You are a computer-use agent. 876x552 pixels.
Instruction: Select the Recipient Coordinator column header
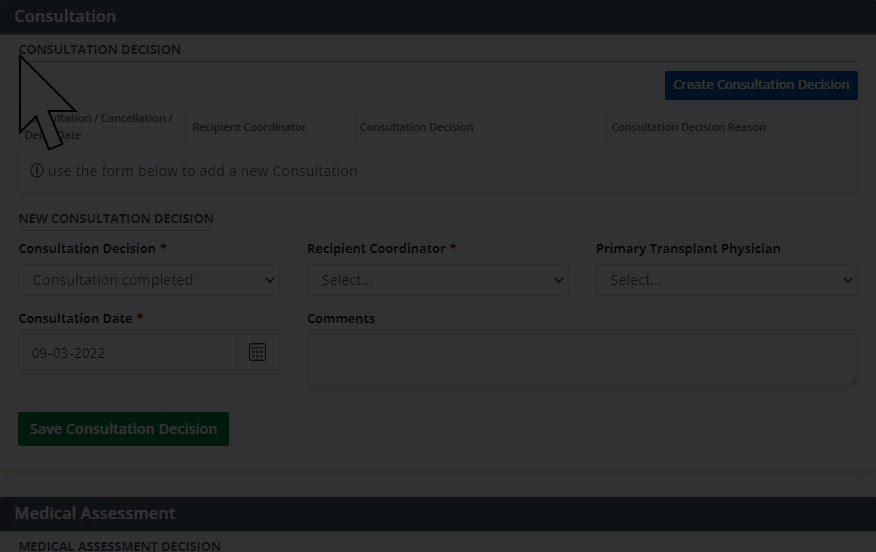(249, 127)
